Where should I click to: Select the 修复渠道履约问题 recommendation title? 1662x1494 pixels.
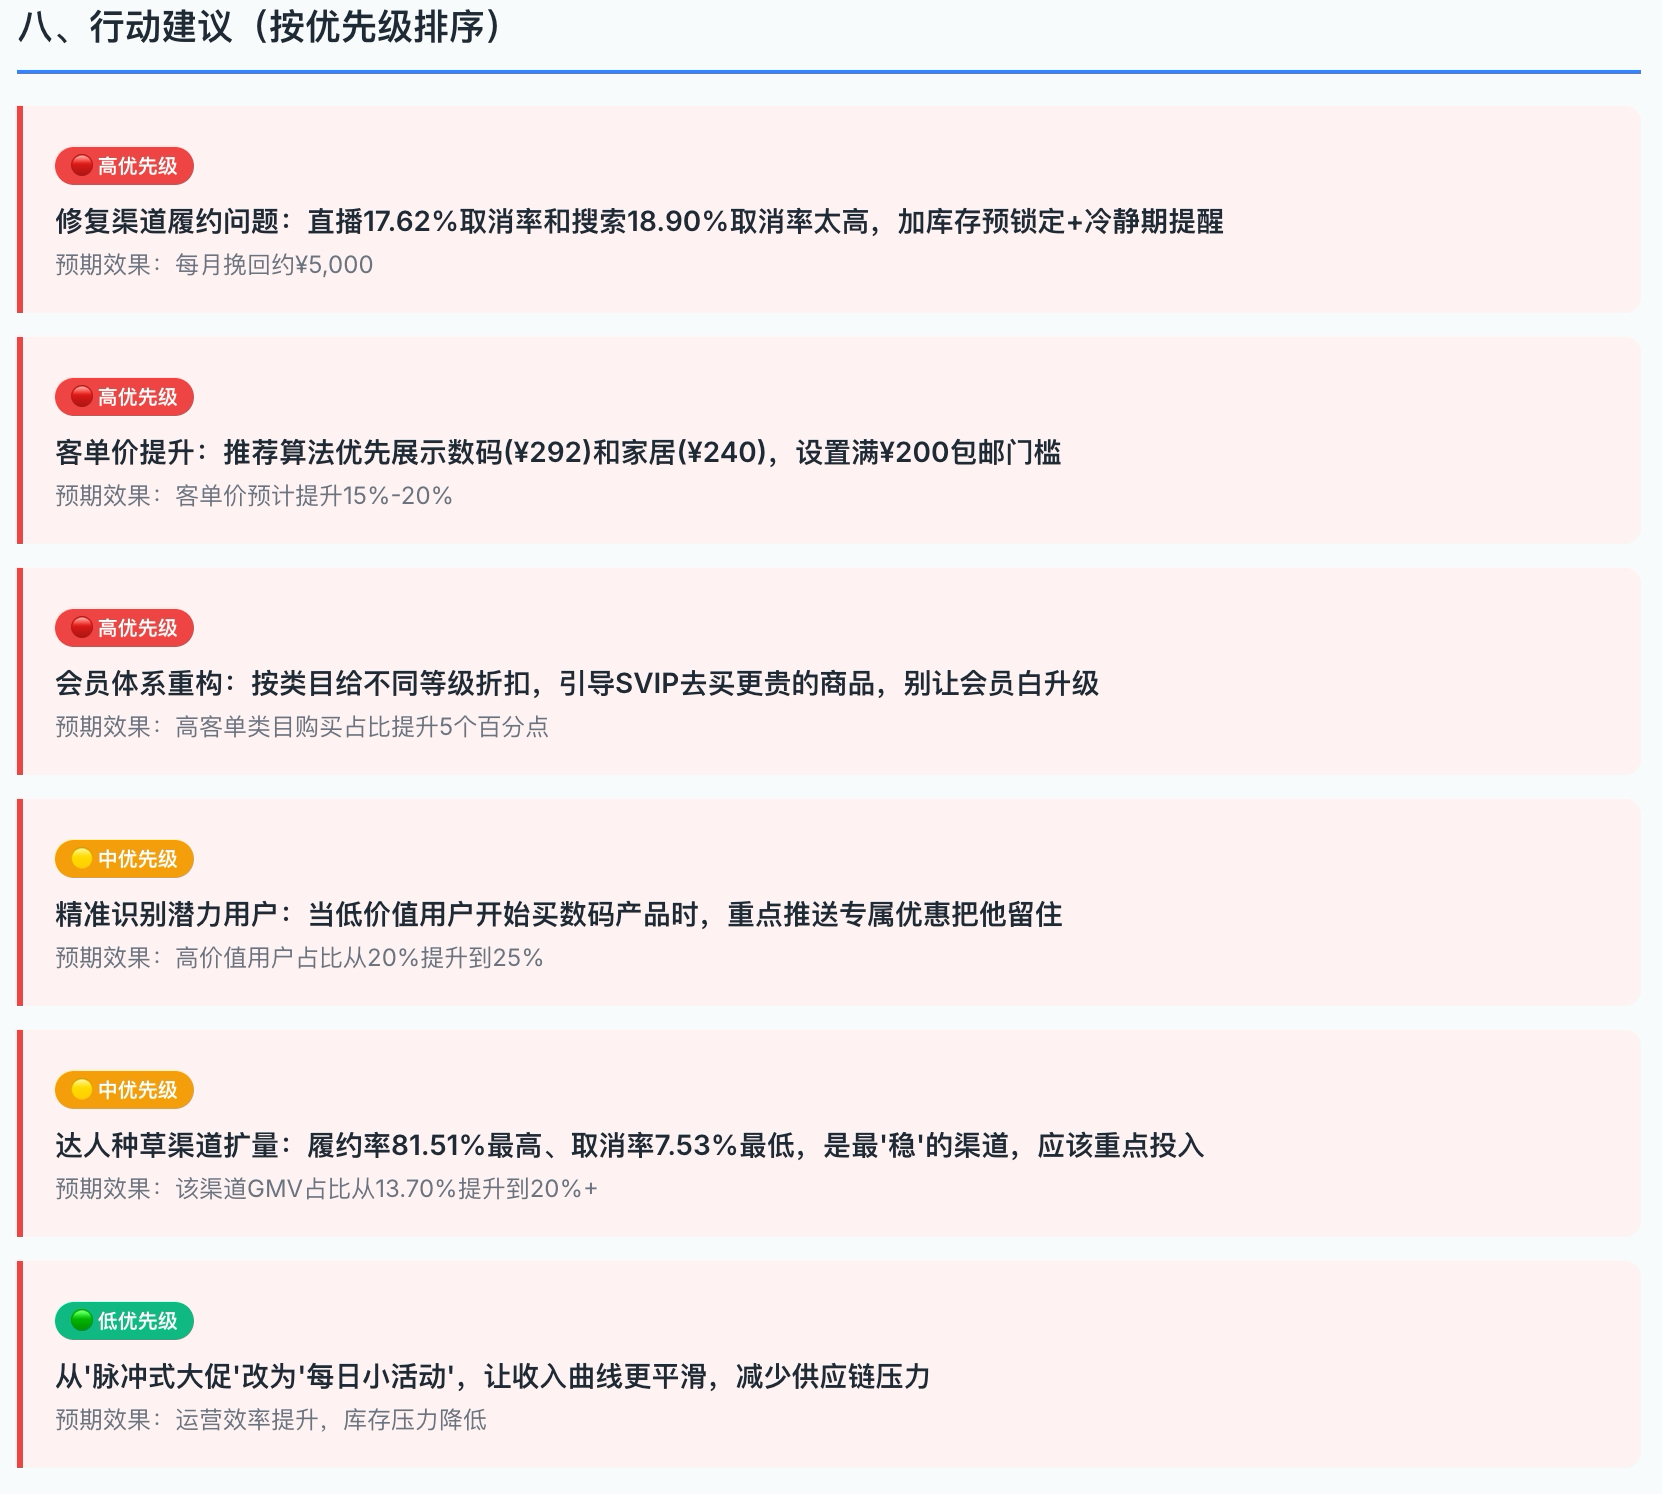click(639, 221)
